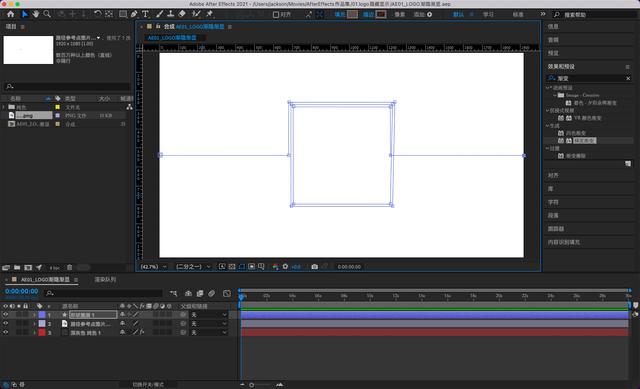Create a new folder in Project panel
This screenshot has height=389, width=640.
[17, 268]
